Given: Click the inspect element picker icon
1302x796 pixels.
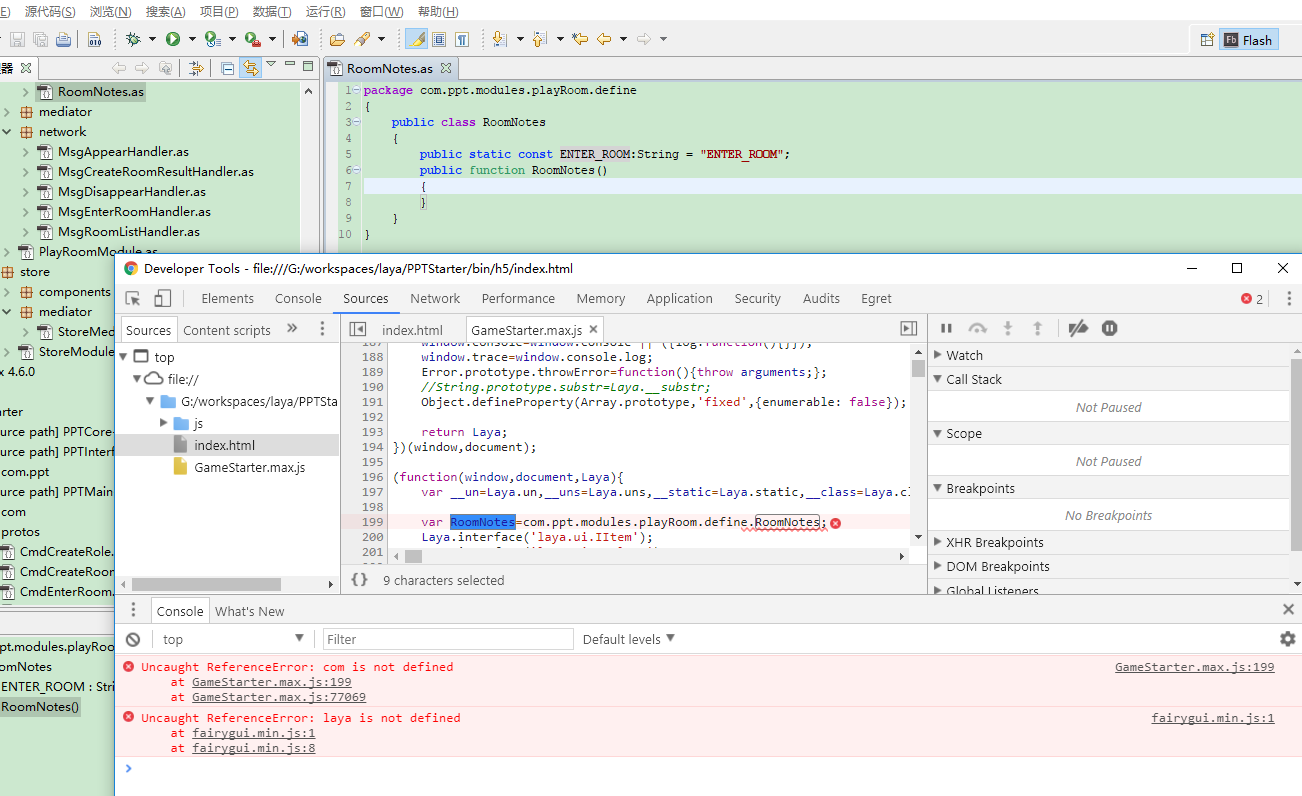Looking at the screenshot, I should 133,298.
